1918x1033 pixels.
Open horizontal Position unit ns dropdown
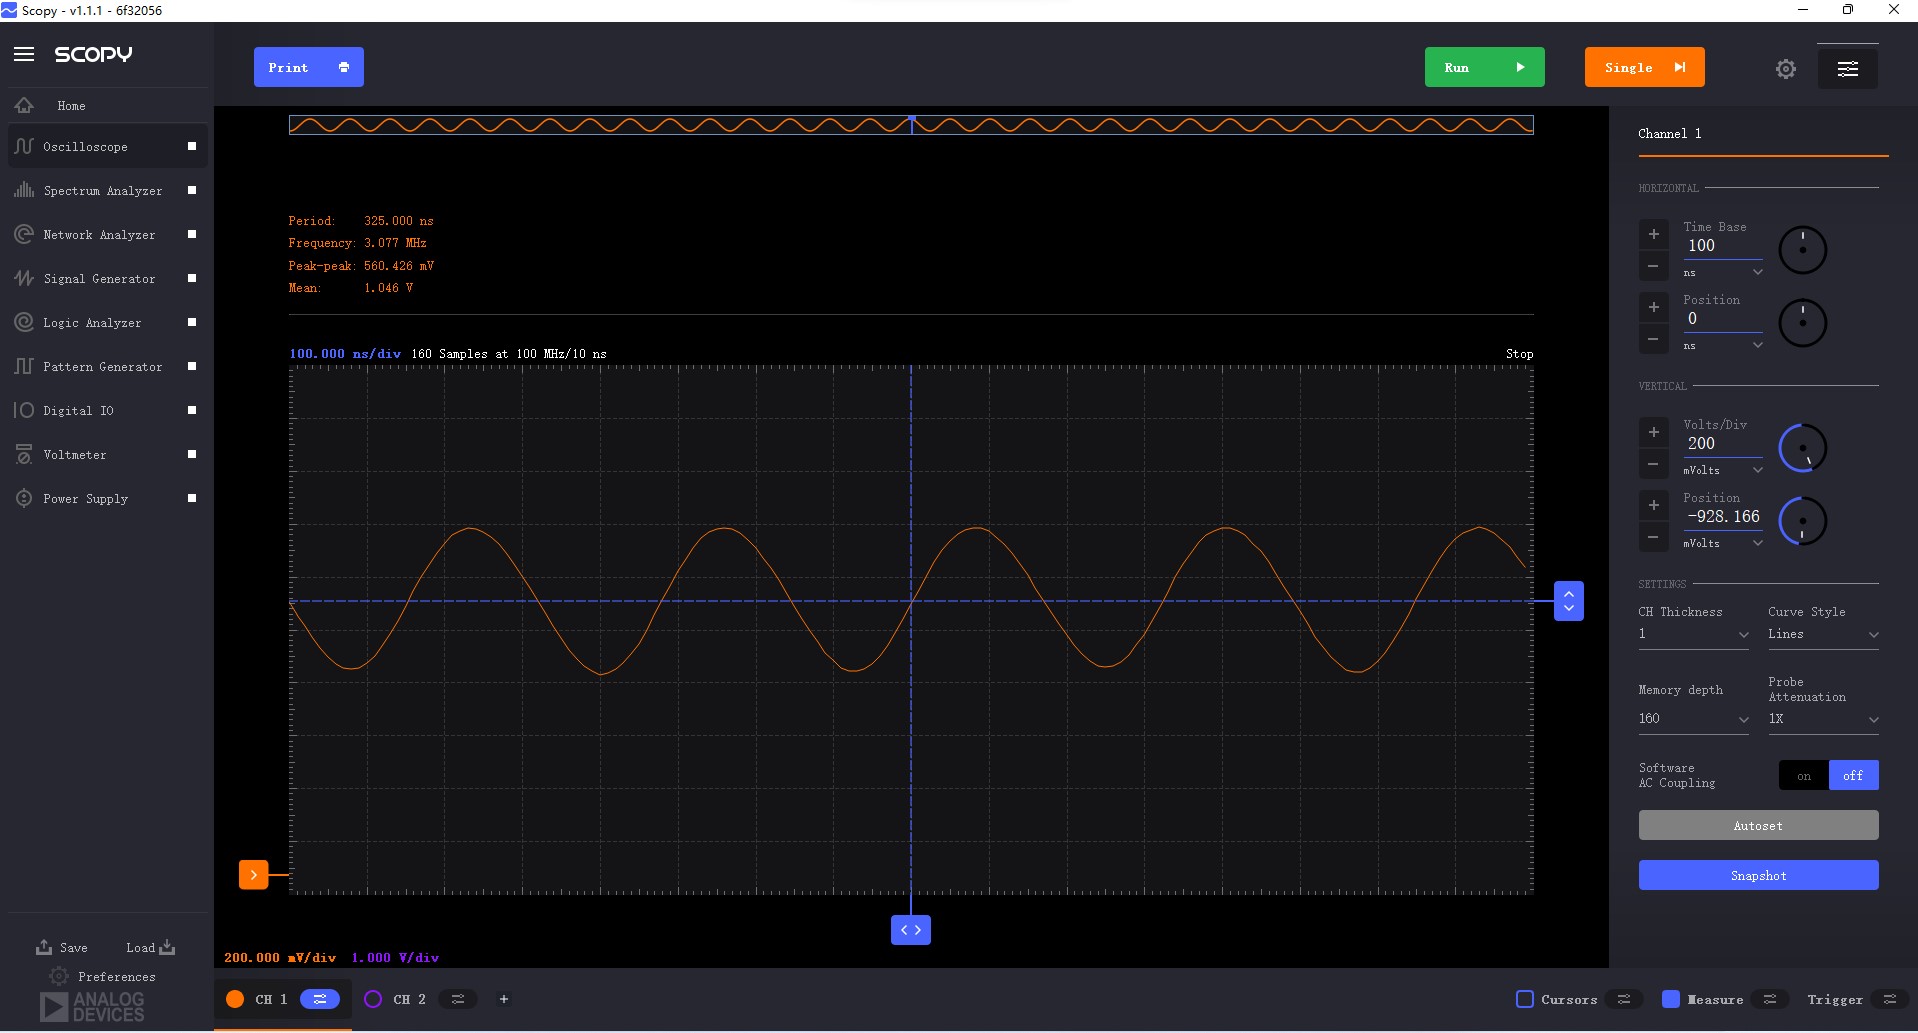coord(1722,345)
